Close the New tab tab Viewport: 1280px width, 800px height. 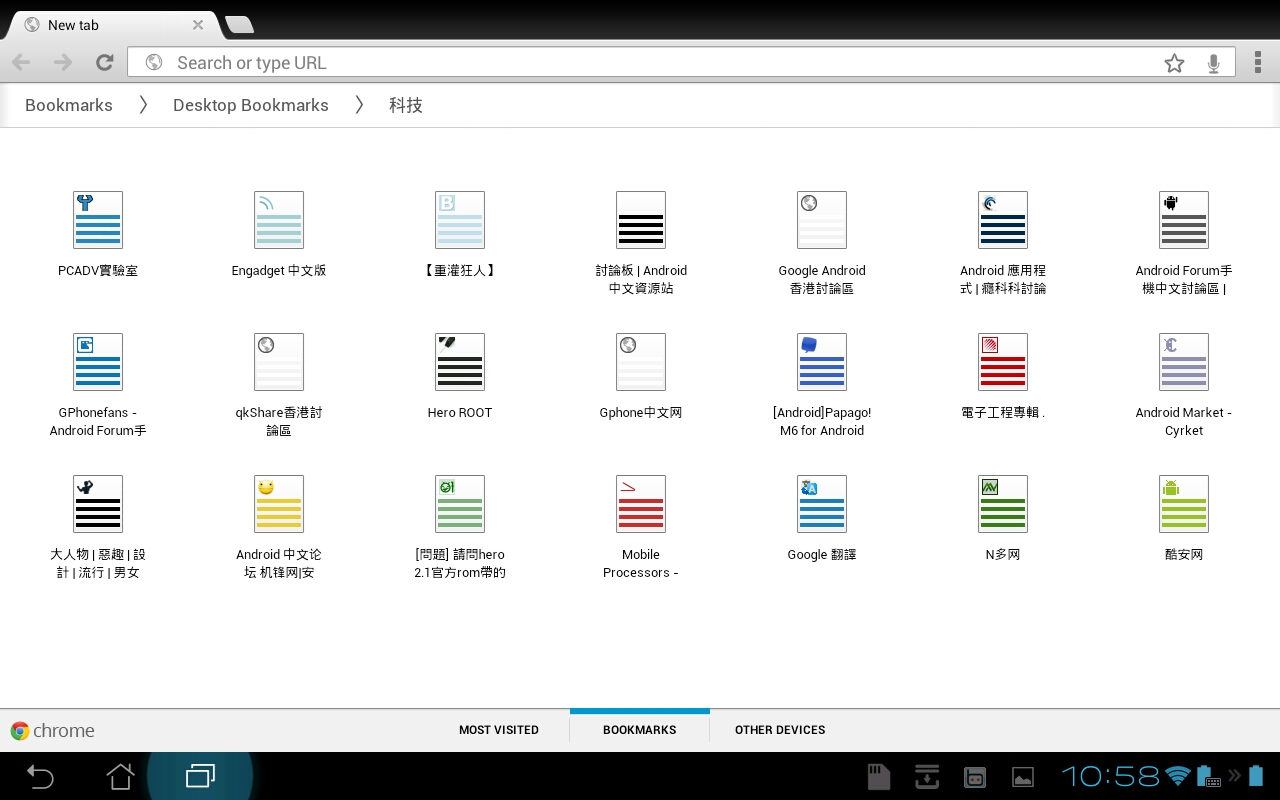198,25
